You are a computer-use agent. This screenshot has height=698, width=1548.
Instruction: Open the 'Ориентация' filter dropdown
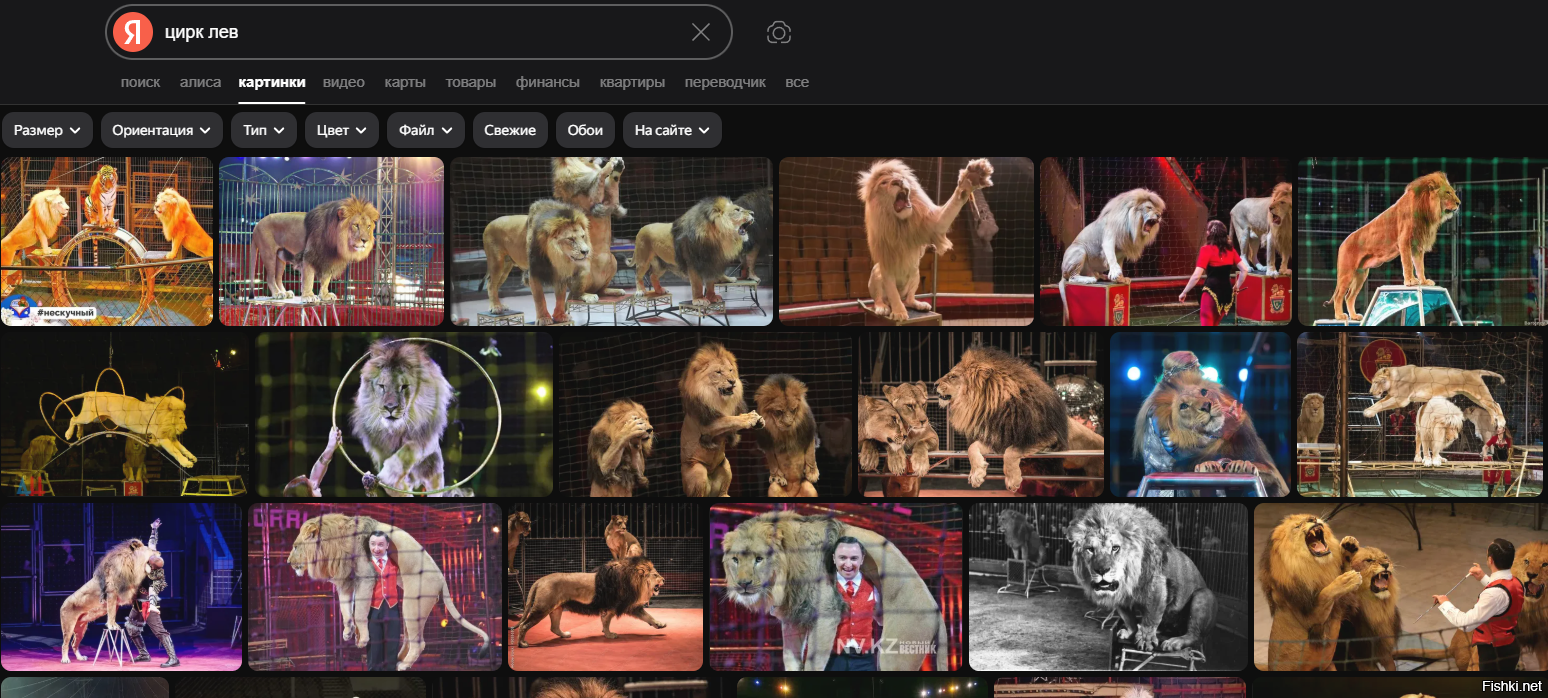coord(162,130)
